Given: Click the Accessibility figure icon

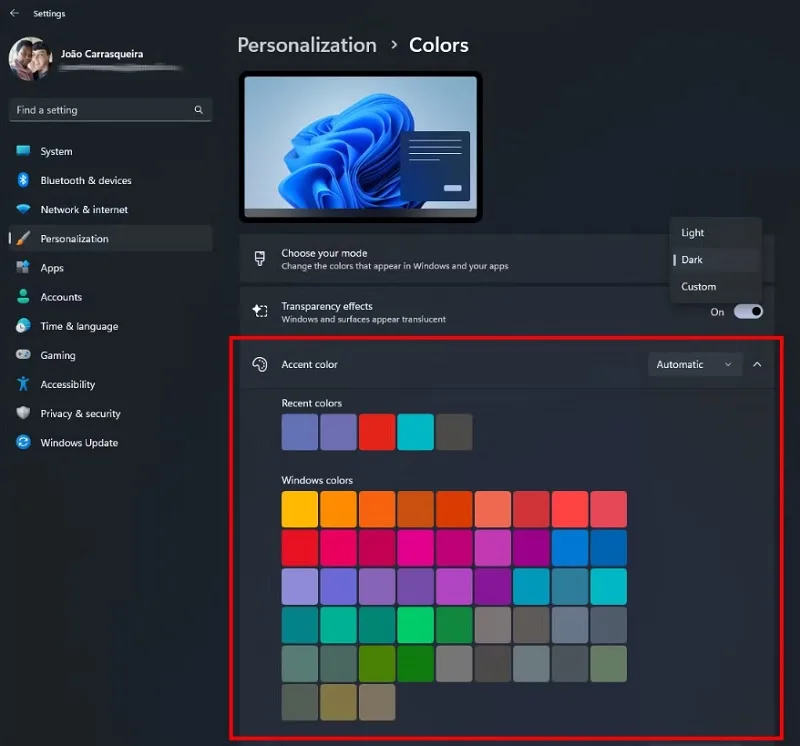Looking at the screenshot, I should click(x=23, y=384).
